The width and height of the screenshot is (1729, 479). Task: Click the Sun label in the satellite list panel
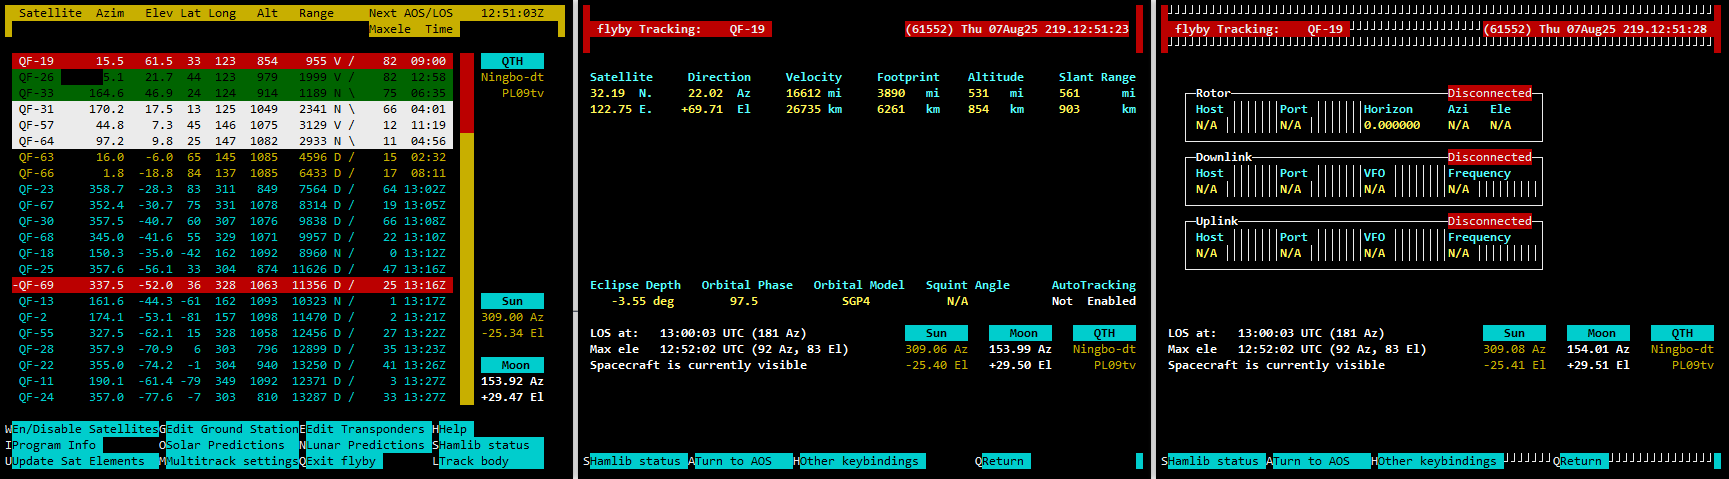pos(512,301)
